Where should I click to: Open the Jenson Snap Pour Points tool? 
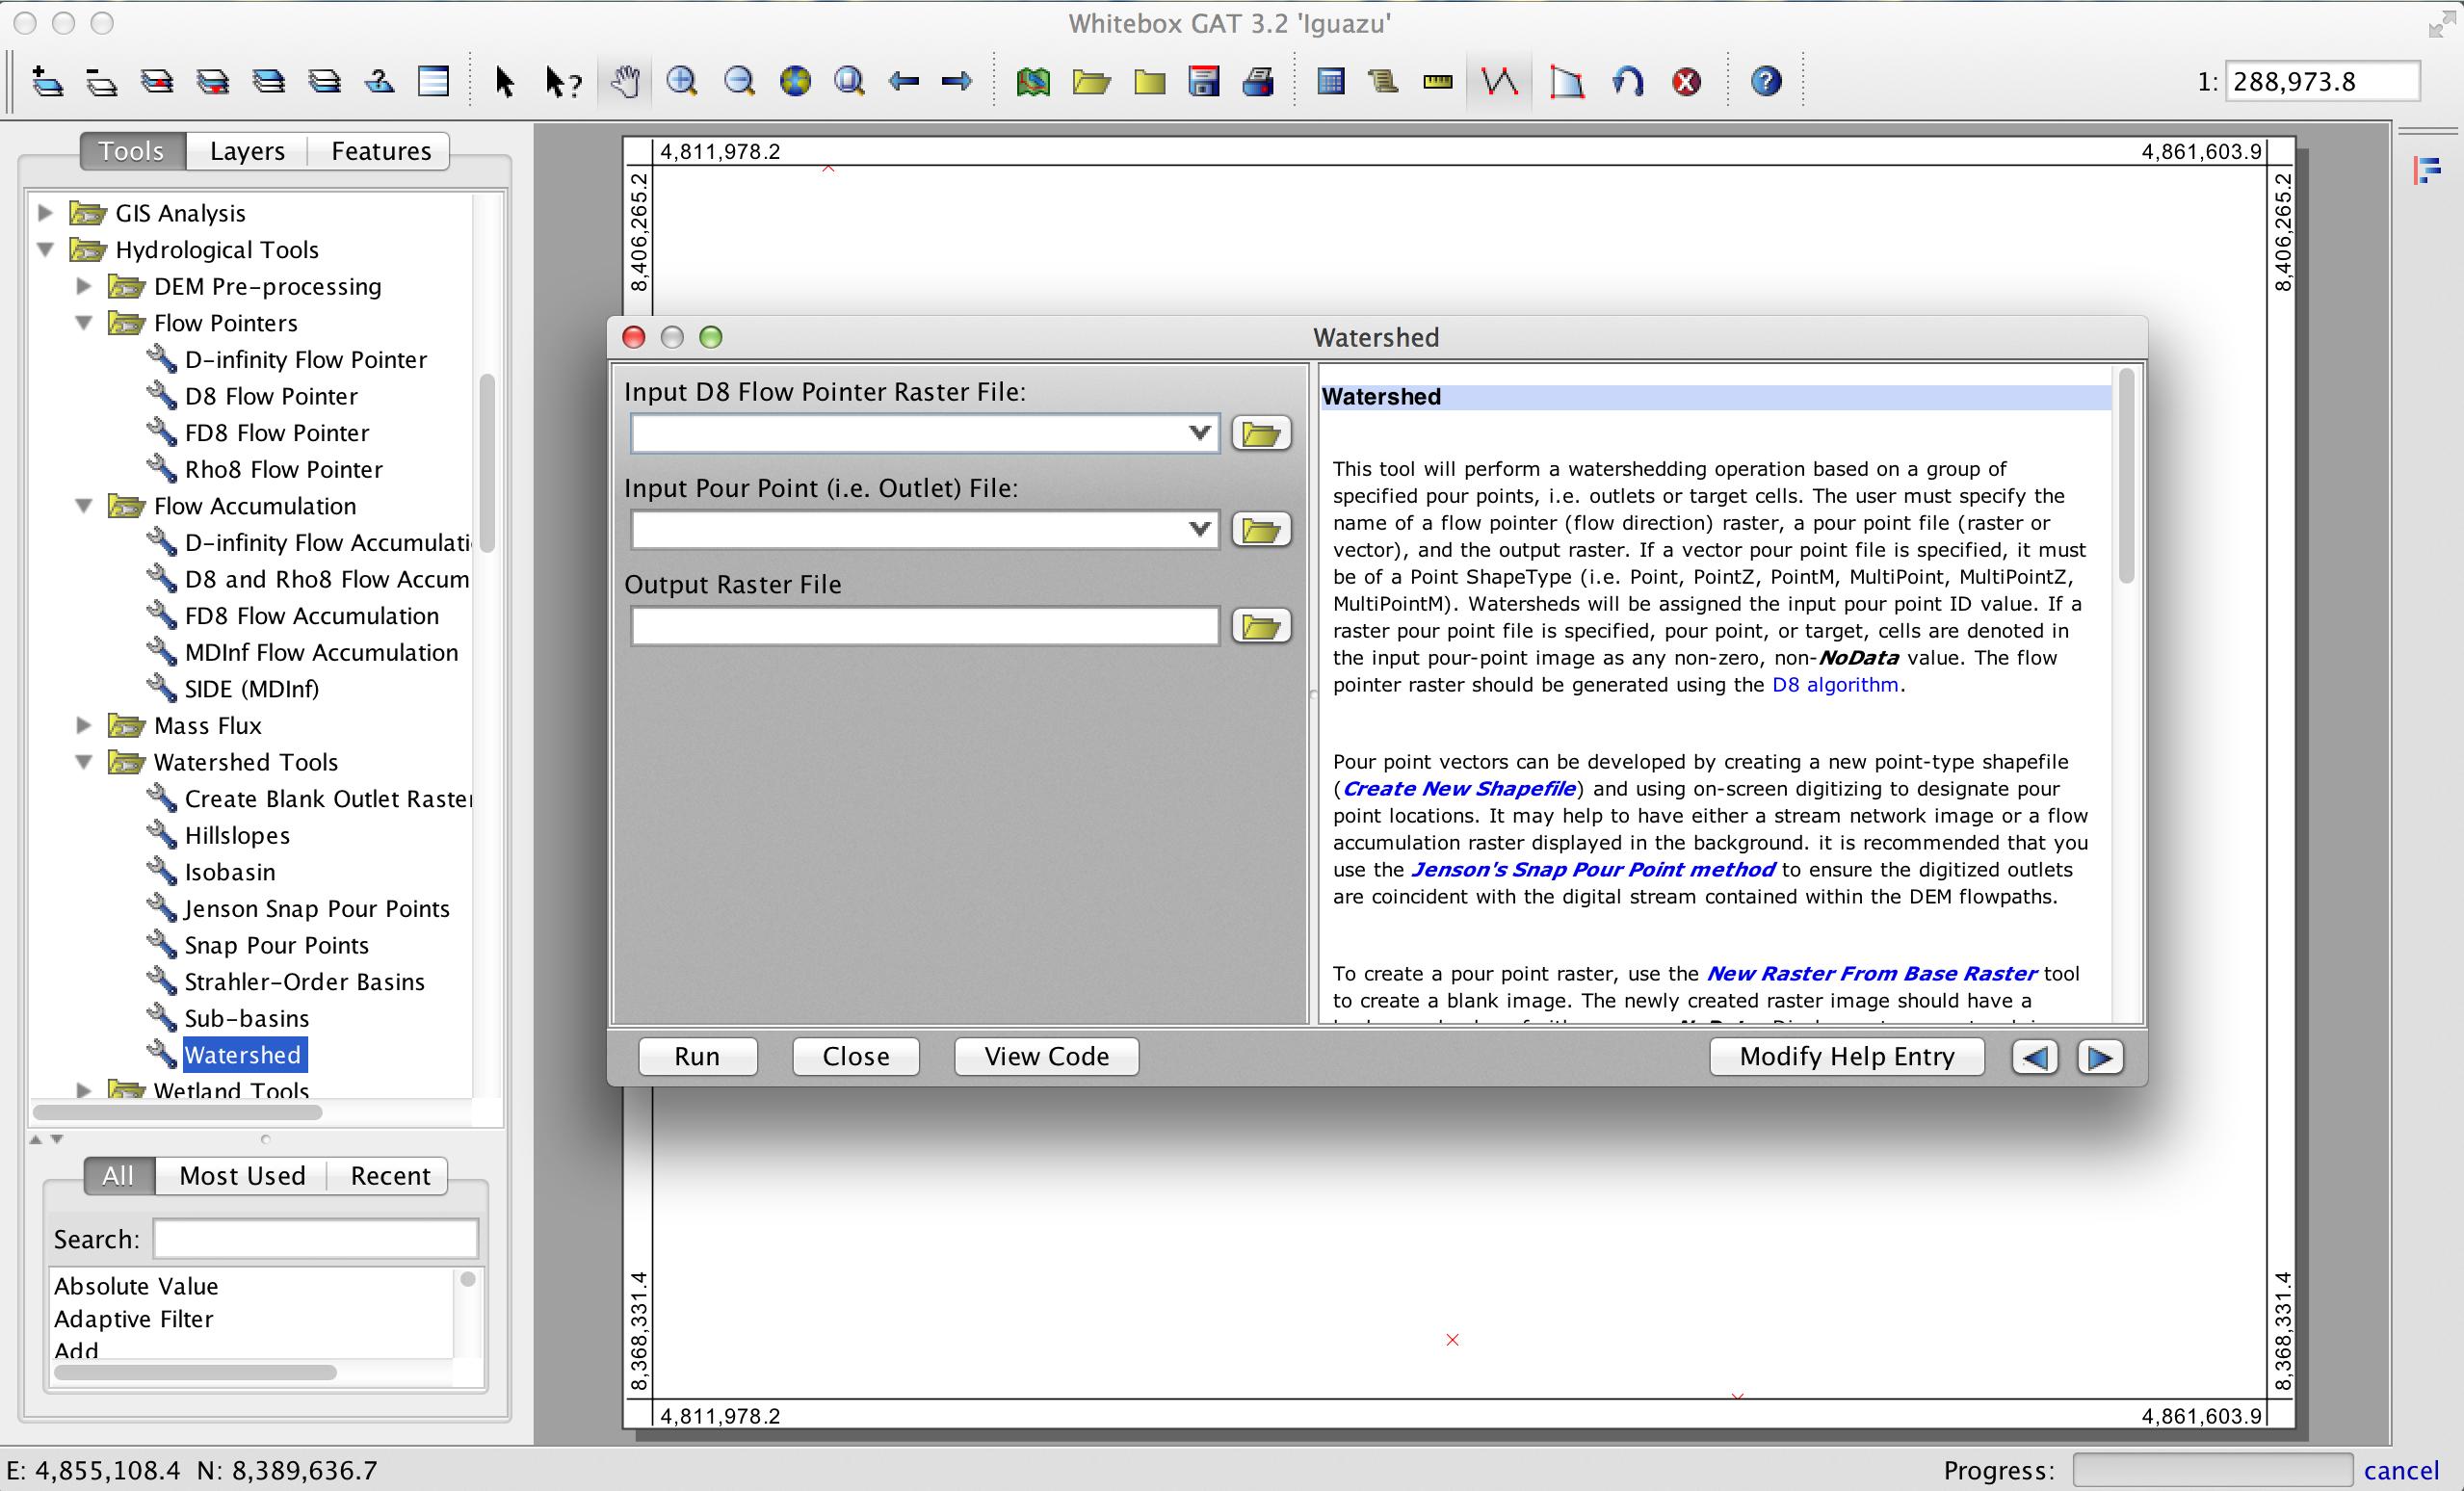pos(317,908)
